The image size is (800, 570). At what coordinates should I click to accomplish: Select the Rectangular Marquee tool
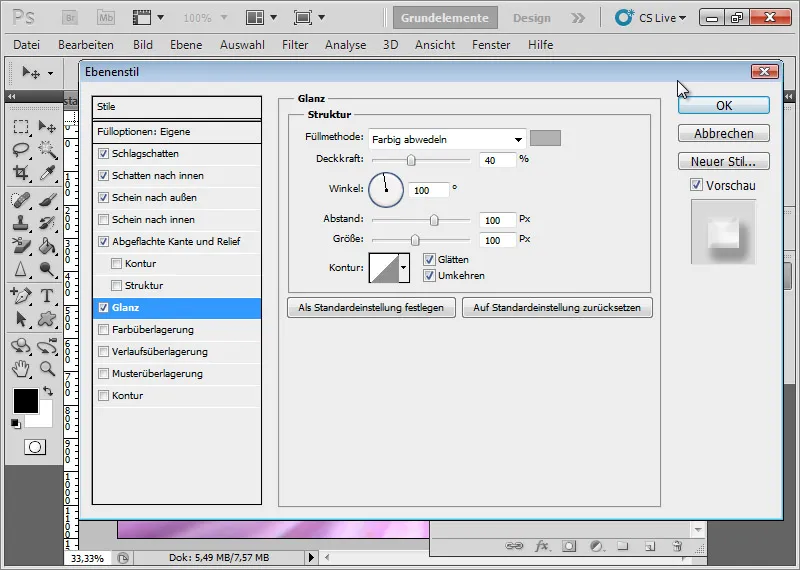click(x=21, y=126)
